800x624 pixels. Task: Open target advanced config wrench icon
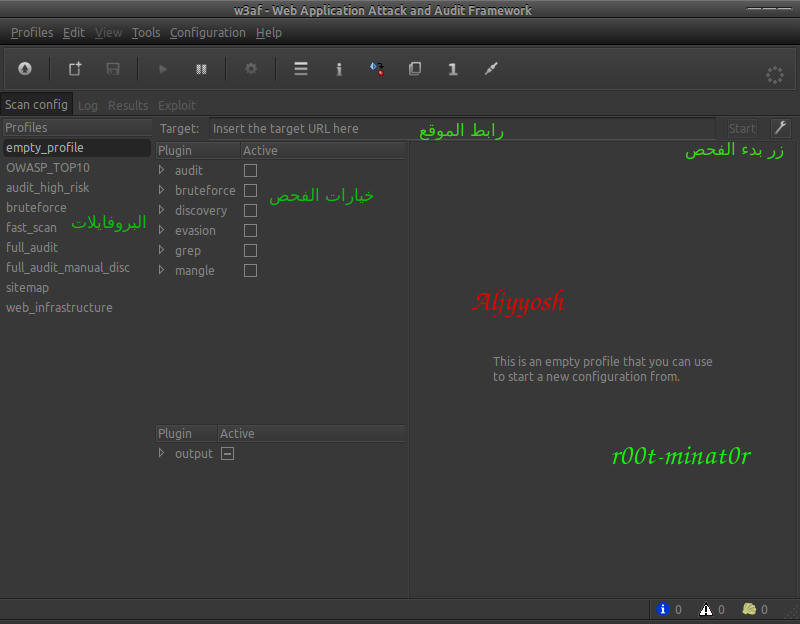click(x=781, y=128)
